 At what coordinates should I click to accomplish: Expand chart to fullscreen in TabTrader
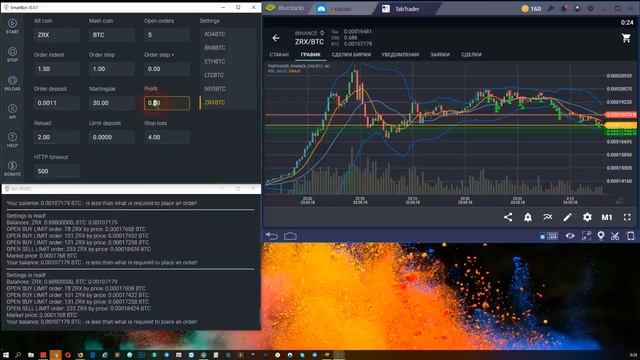[x=627, y=217]
